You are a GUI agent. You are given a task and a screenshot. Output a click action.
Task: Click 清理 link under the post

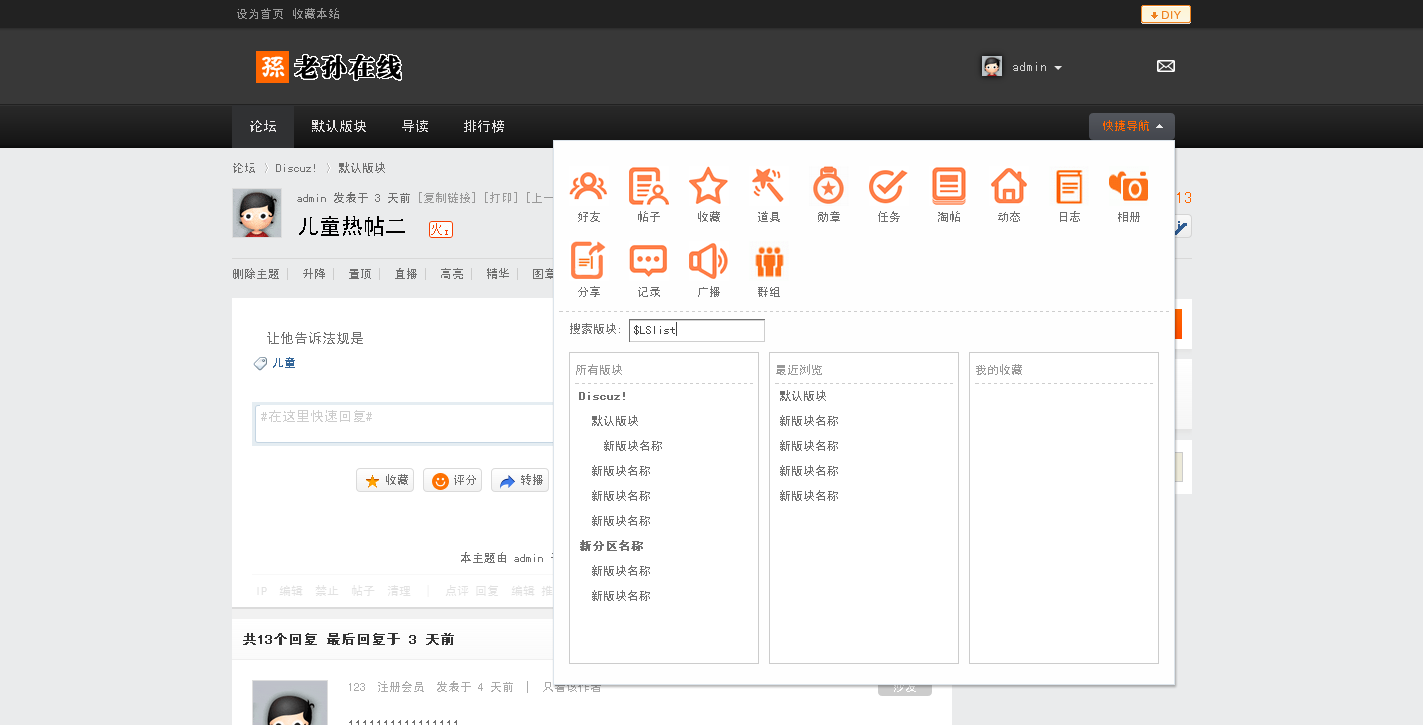(399, 591)
